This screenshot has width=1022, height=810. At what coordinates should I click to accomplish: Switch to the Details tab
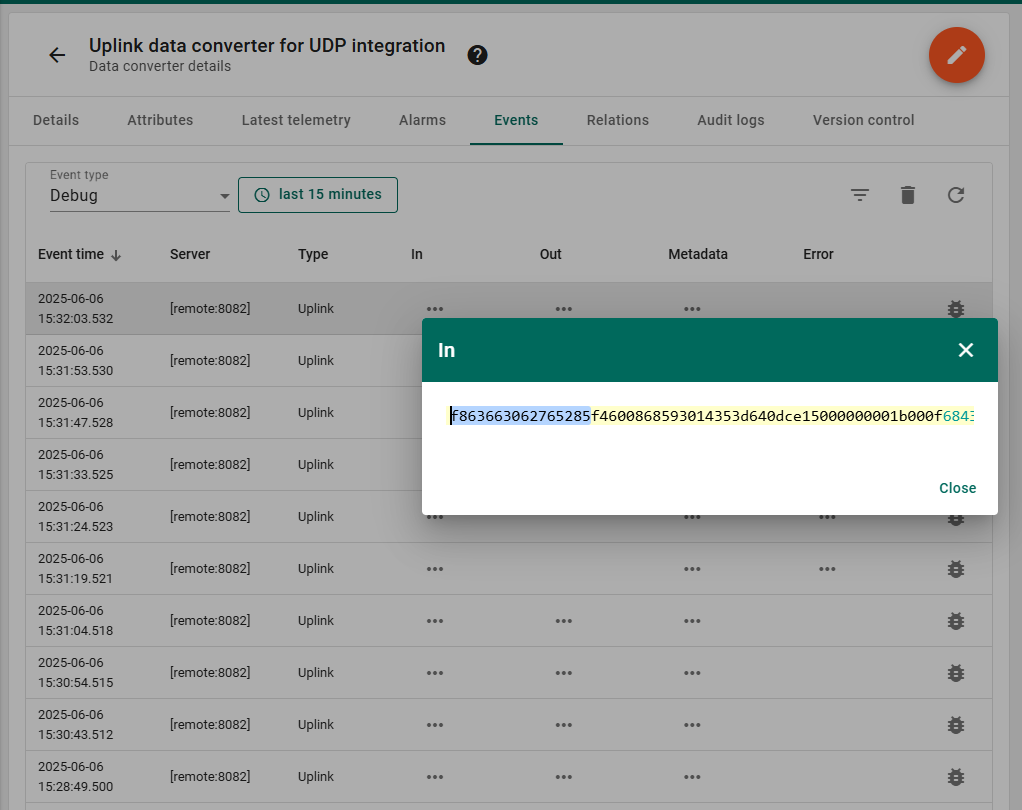(56, 121)
